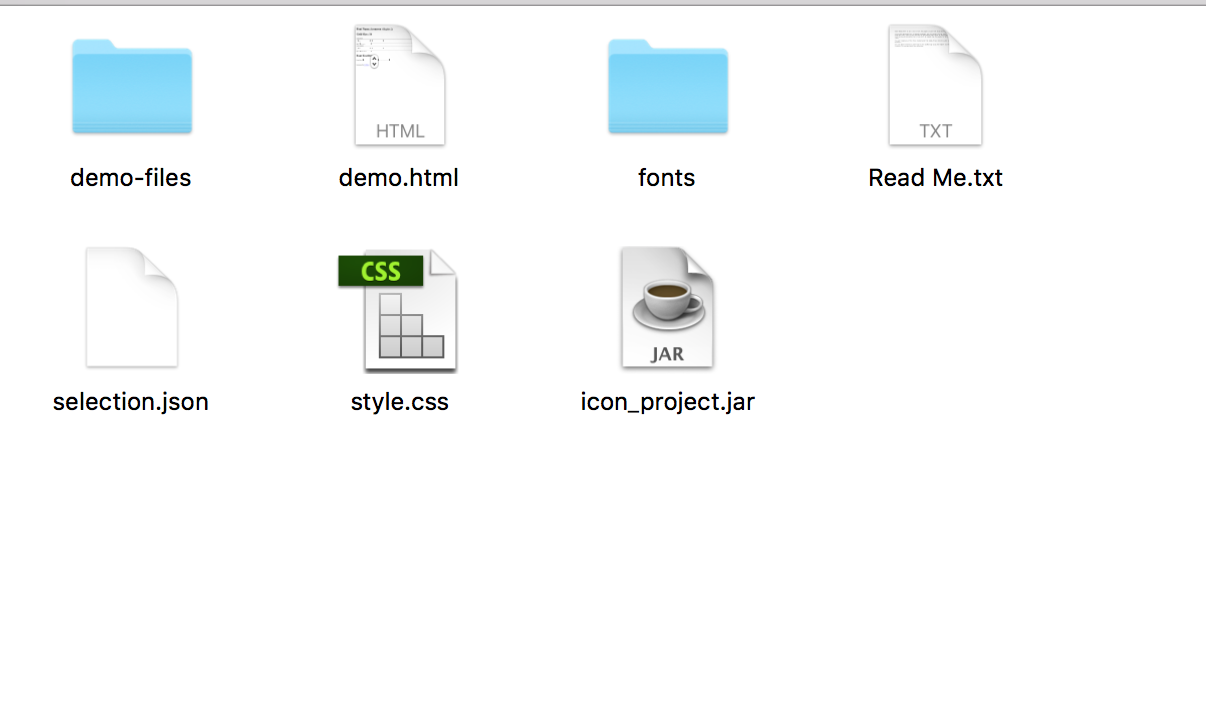Click the 'icon_project.jar' file name
The image size is (1206, 702).
667,402
